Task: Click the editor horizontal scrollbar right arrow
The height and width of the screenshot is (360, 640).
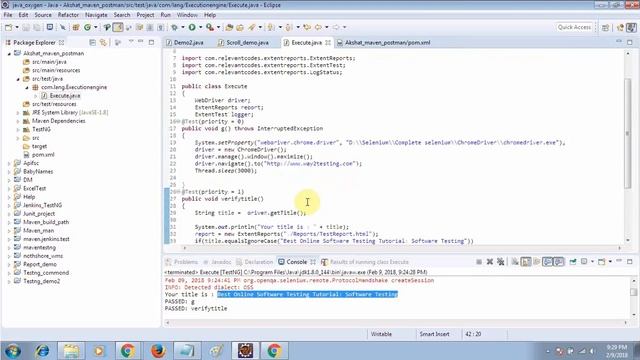Action: point(620,248)
